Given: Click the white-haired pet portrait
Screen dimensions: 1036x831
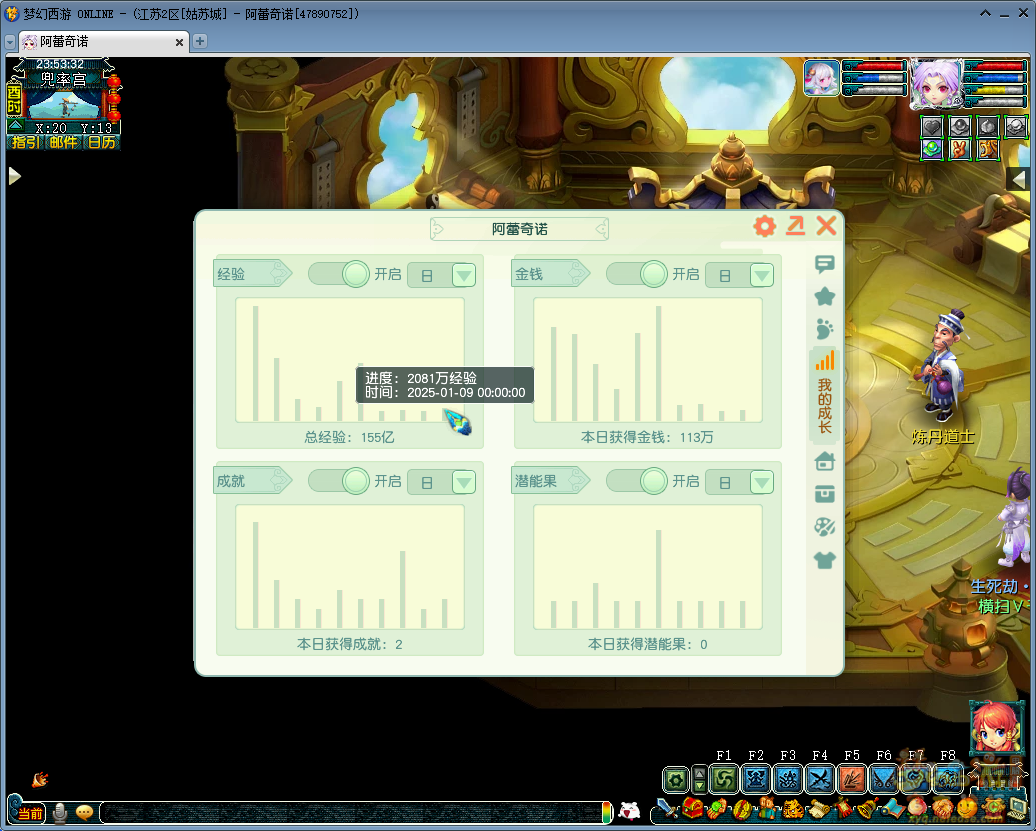Looking at the screenshot, I should (x=821, y=78).
